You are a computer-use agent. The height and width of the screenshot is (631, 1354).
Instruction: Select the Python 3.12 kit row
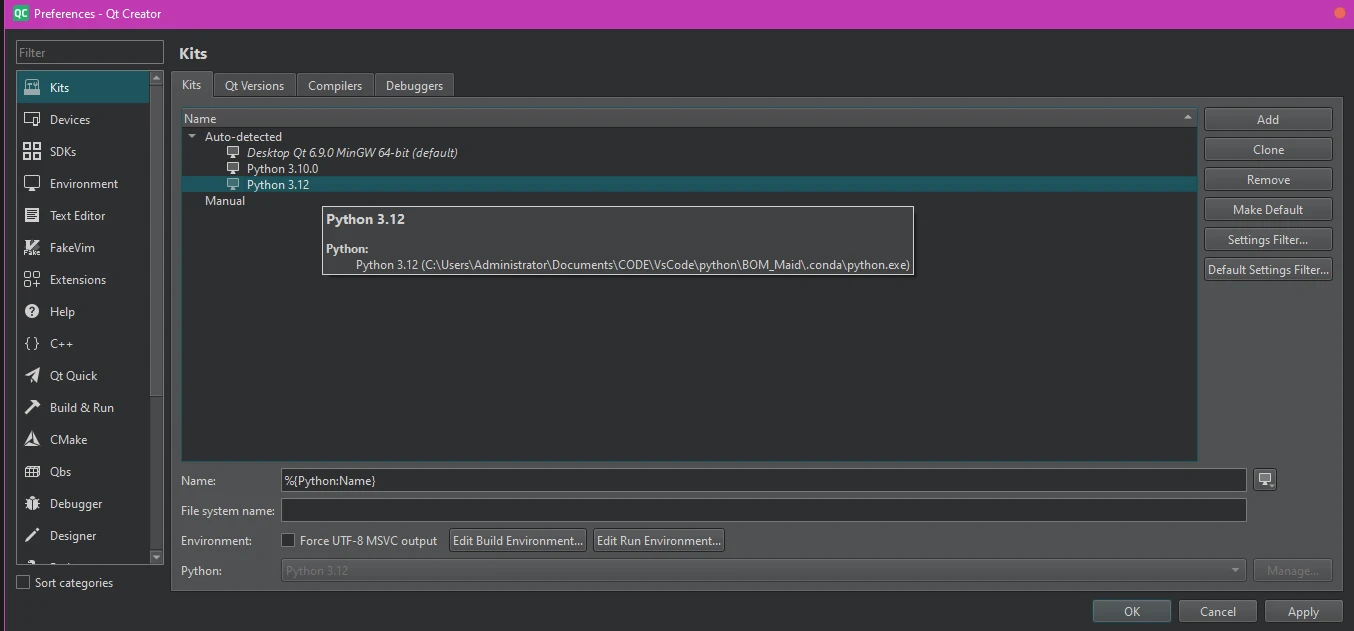tap(689, 184)
